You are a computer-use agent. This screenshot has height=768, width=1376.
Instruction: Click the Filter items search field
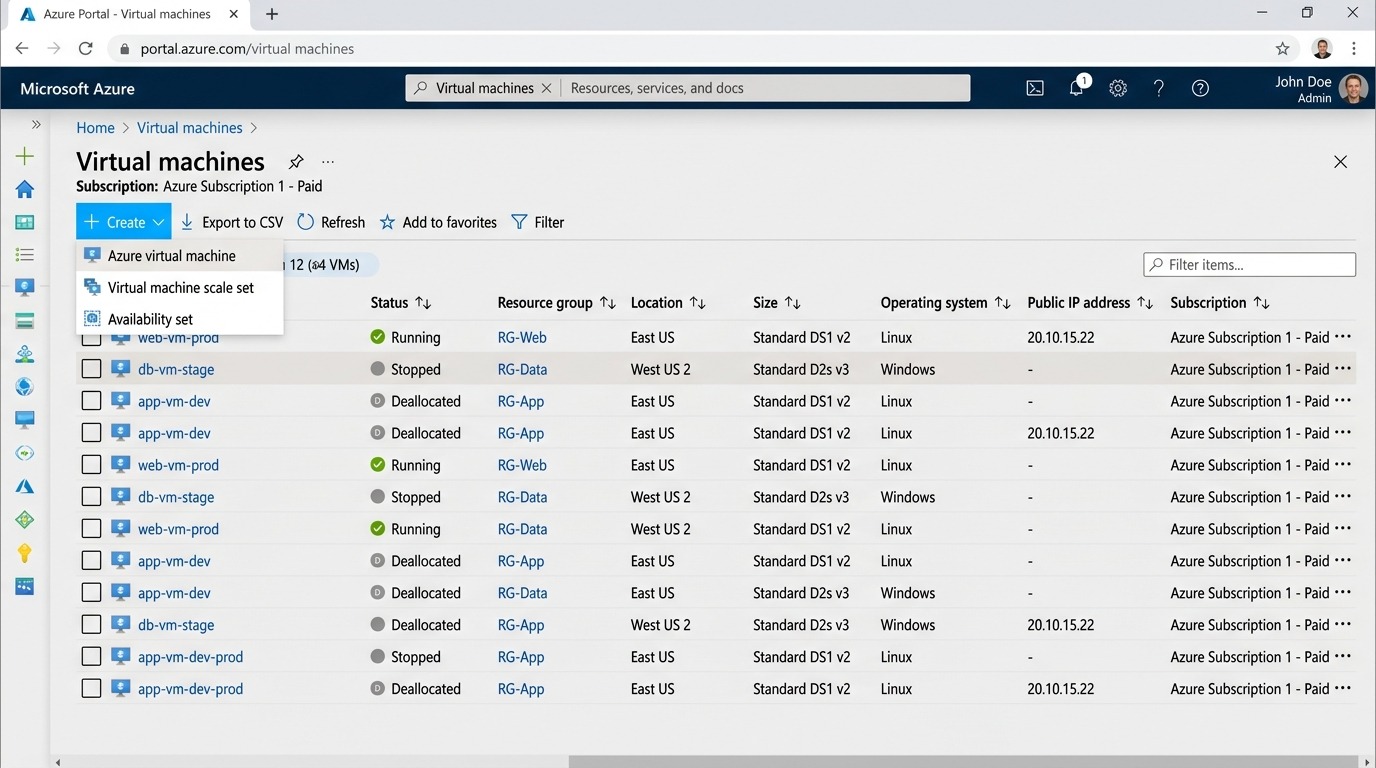pyautogui.click(x=1250, y=265)
